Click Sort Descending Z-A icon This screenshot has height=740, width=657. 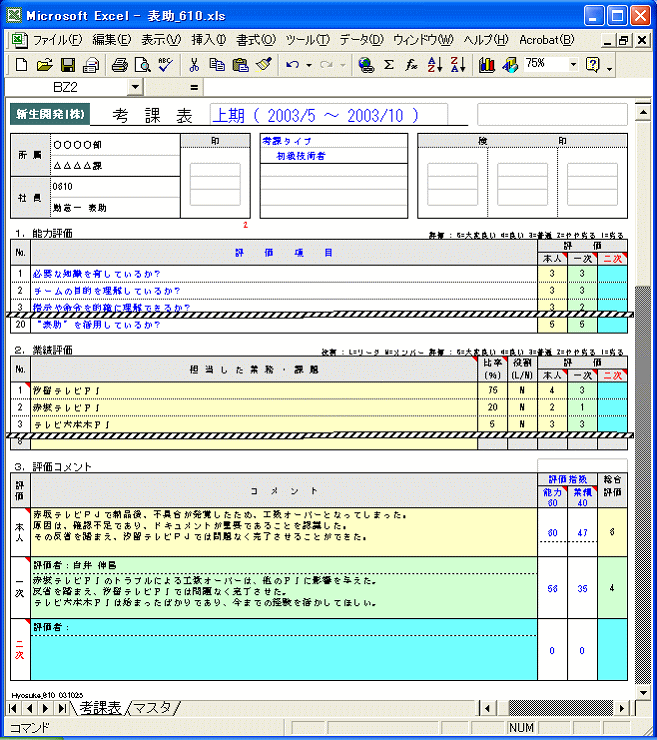click(458, 65)
